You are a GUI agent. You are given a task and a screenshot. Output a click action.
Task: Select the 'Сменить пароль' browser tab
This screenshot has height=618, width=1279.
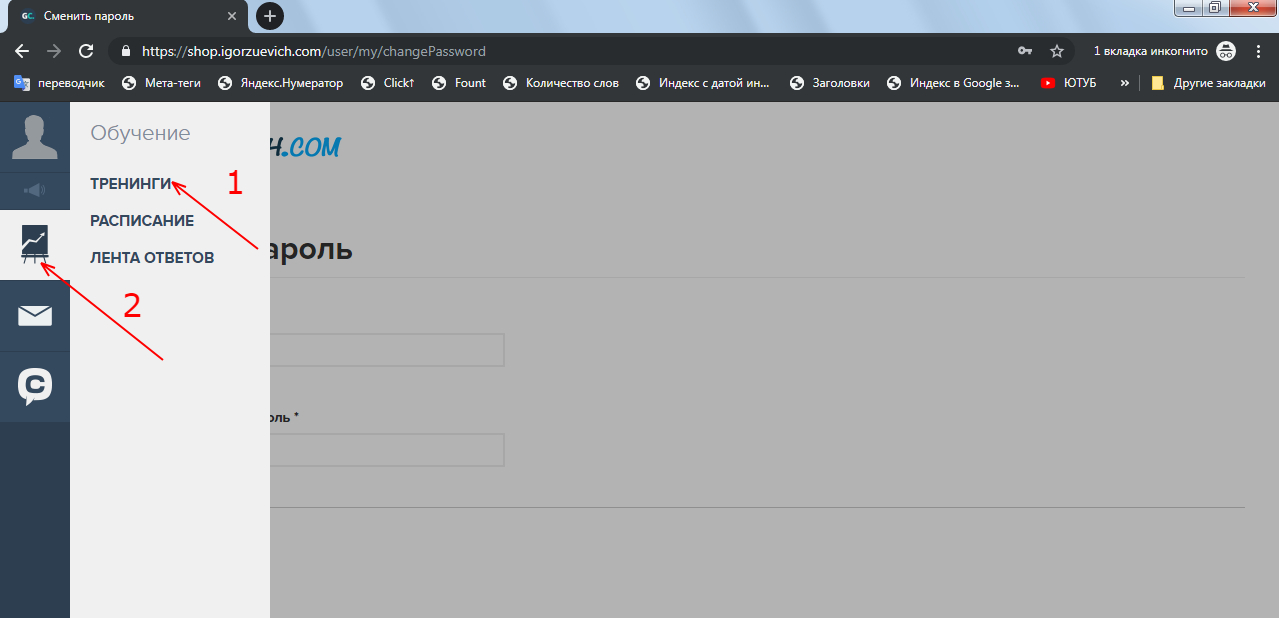tap(128, 16)
